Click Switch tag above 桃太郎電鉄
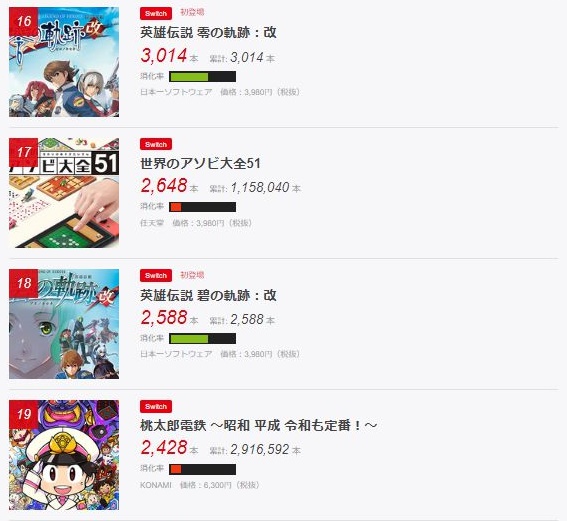Viewport: 567px width, 521px height. tap(156, 406)
